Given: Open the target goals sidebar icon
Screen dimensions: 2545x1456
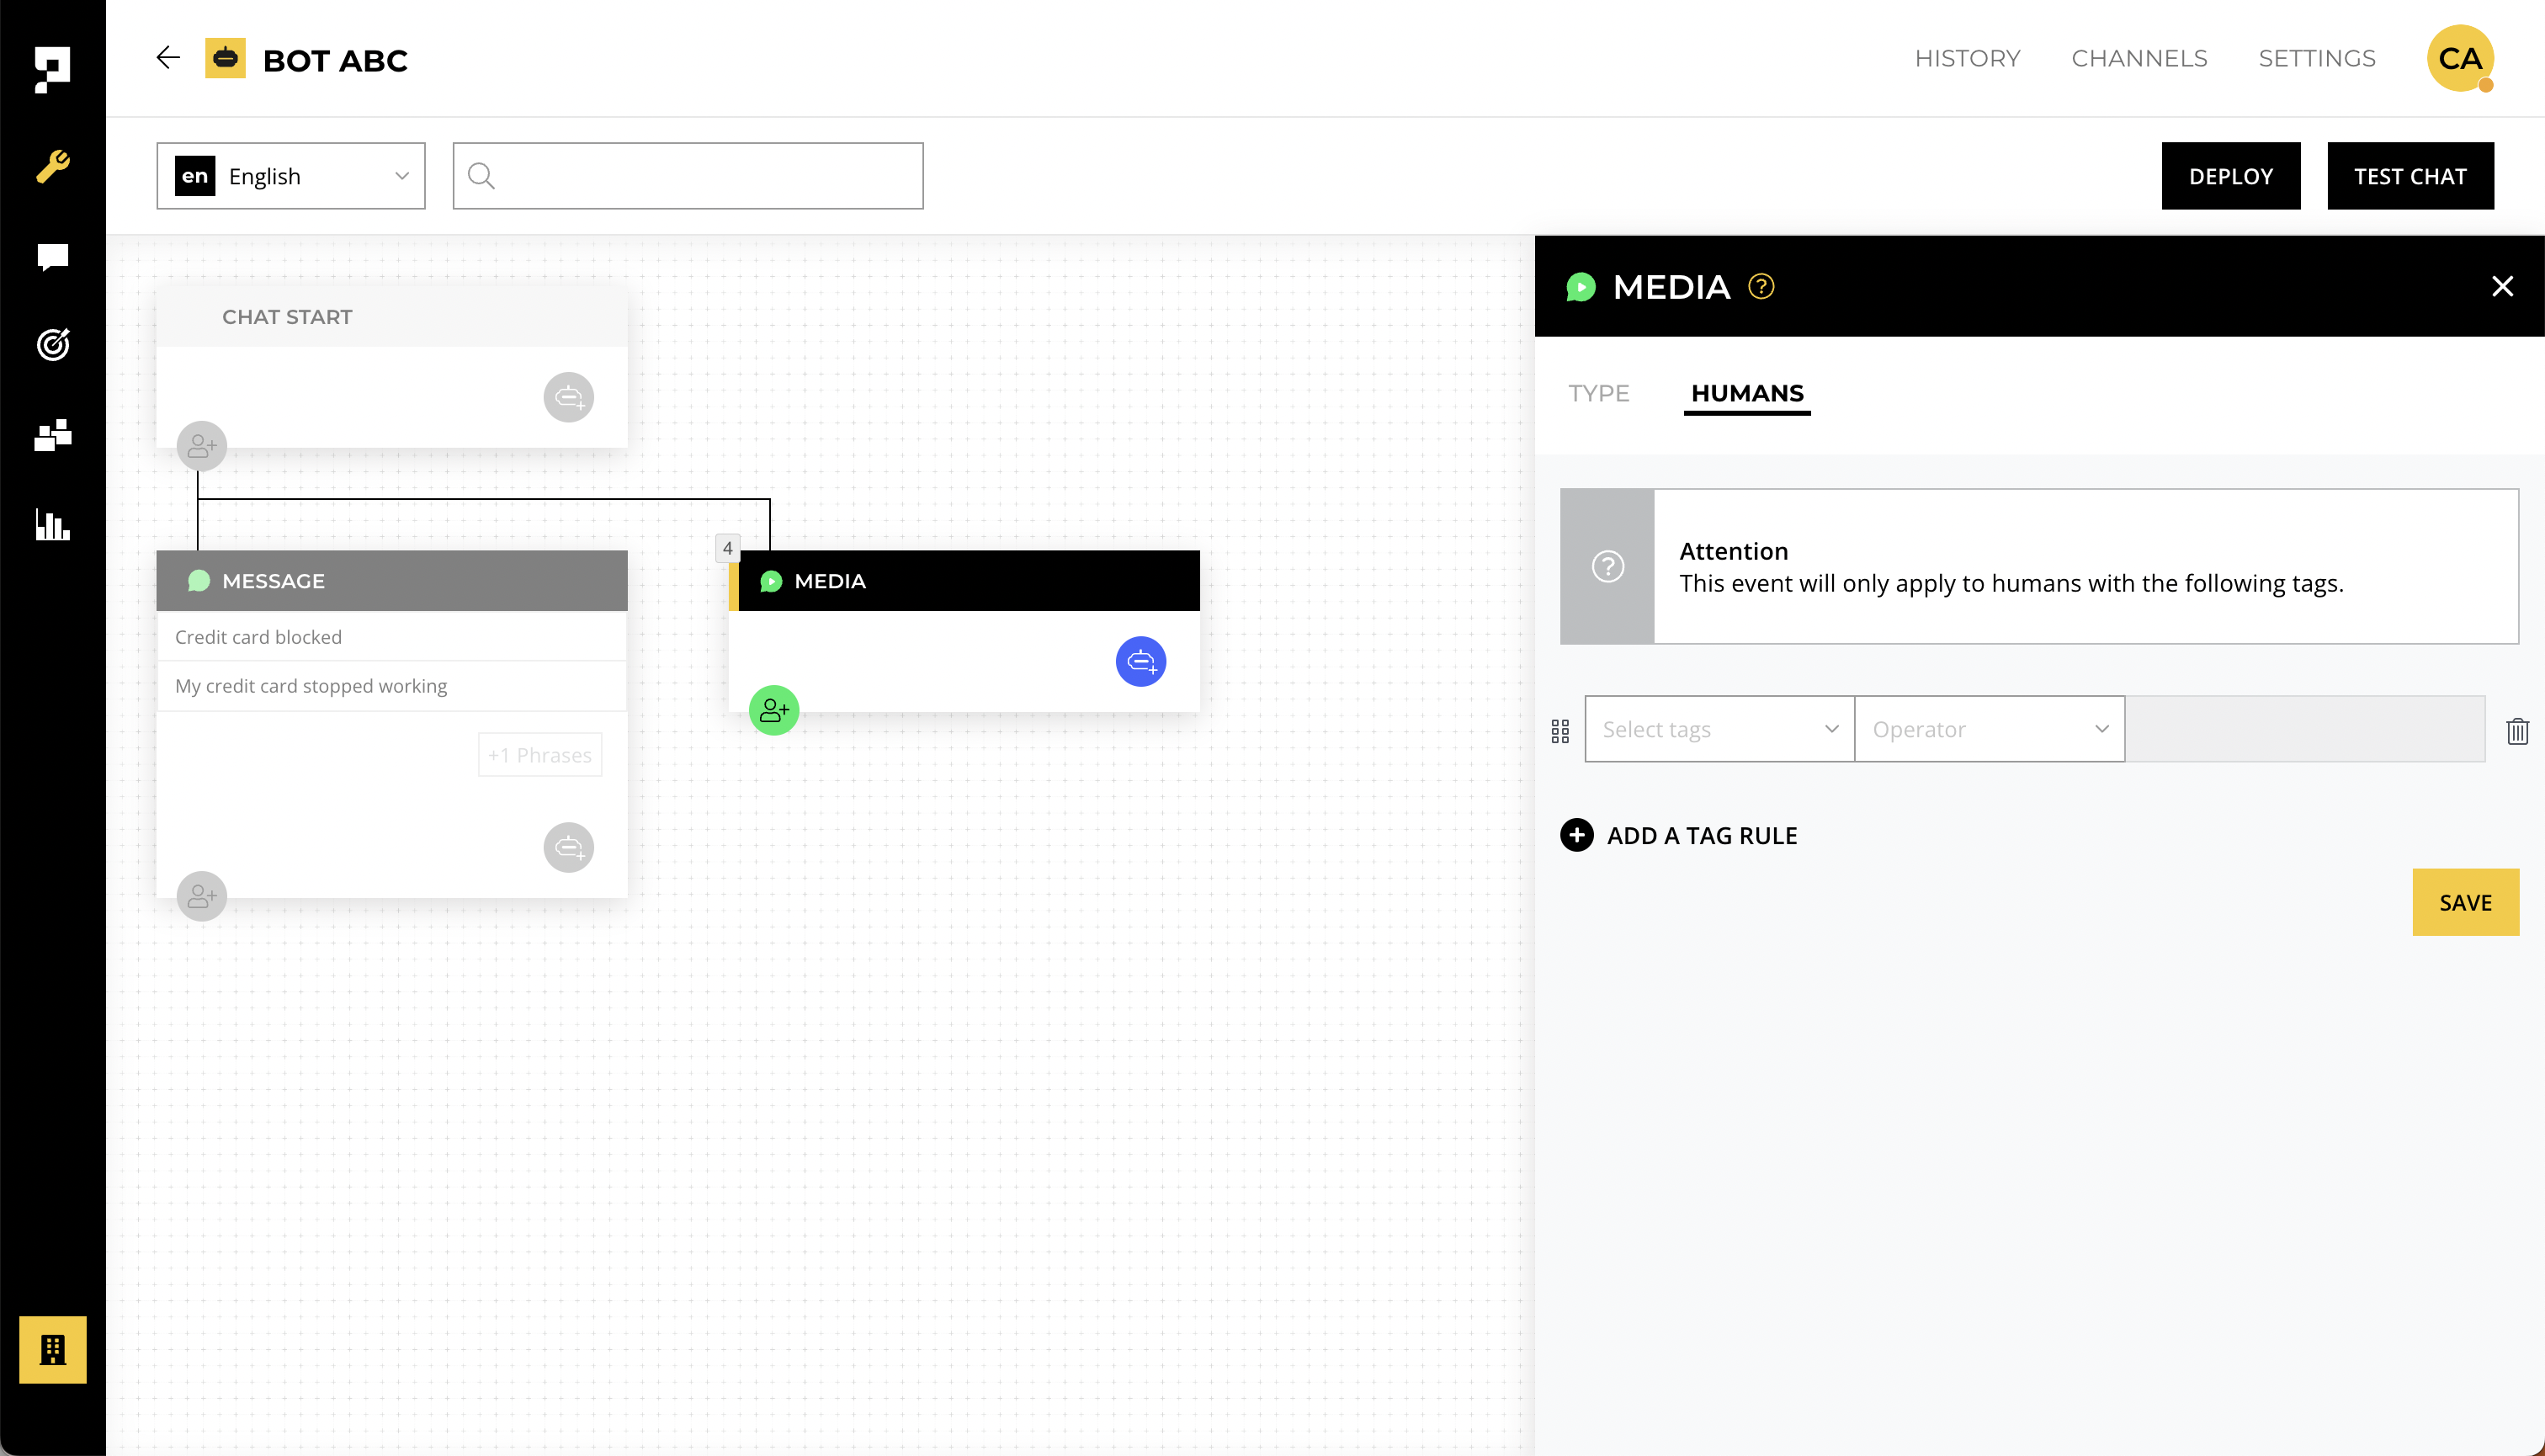Looking at the screenshot, I should 52,345.
